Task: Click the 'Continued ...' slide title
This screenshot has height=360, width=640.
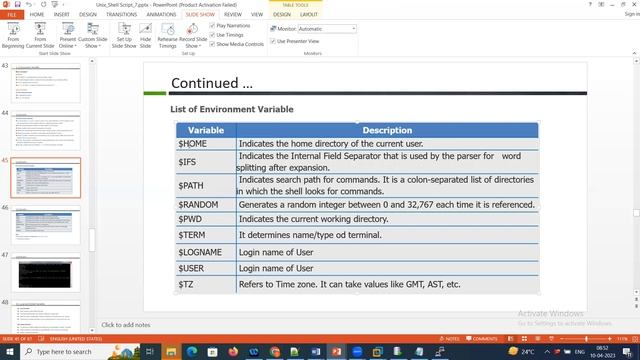Action: pos(212,83)
